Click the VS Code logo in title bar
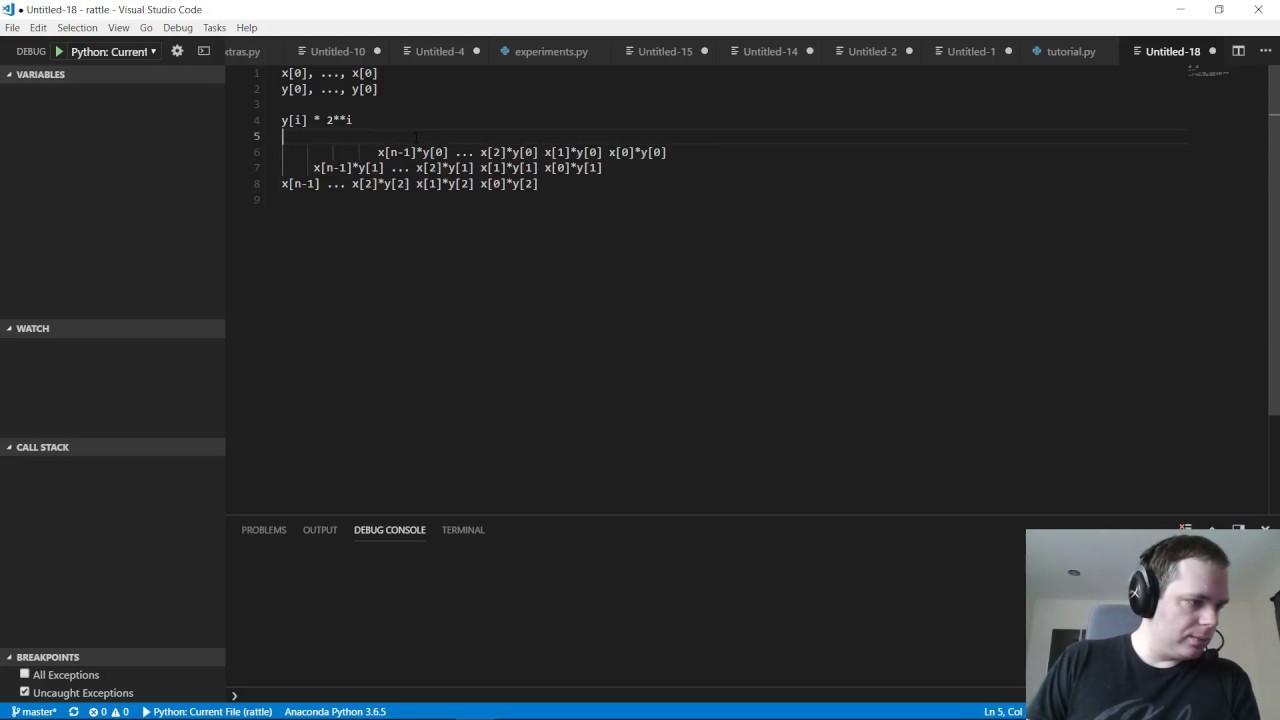 (9, 9)
